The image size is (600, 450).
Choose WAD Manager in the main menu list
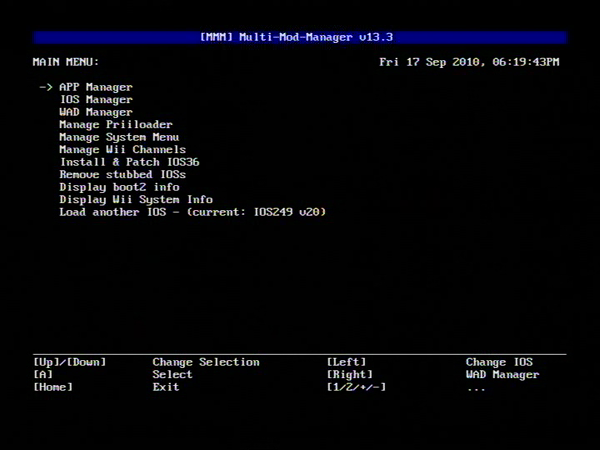point(96,112)
